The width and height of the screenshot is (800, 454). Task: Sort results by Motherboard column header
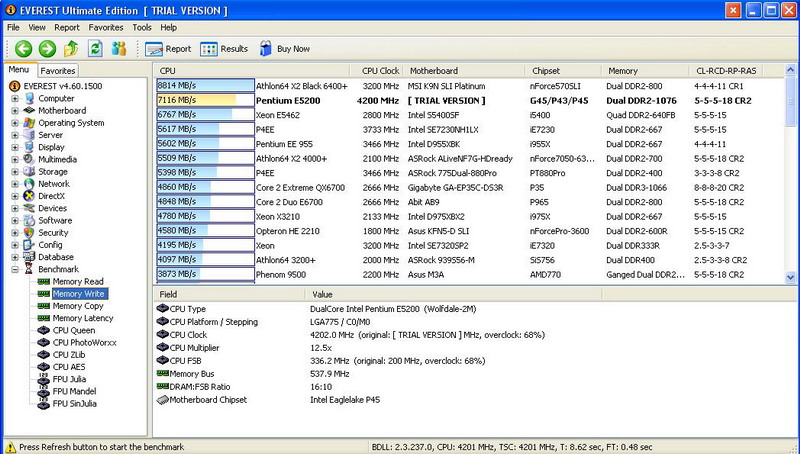point(464,71)
